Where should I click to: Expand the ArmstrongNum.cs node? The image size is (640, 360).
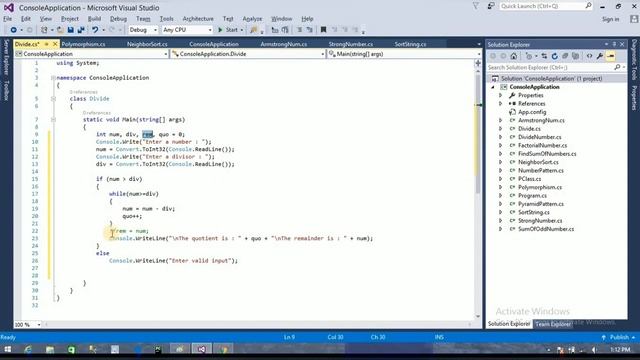tap(500, 120)
